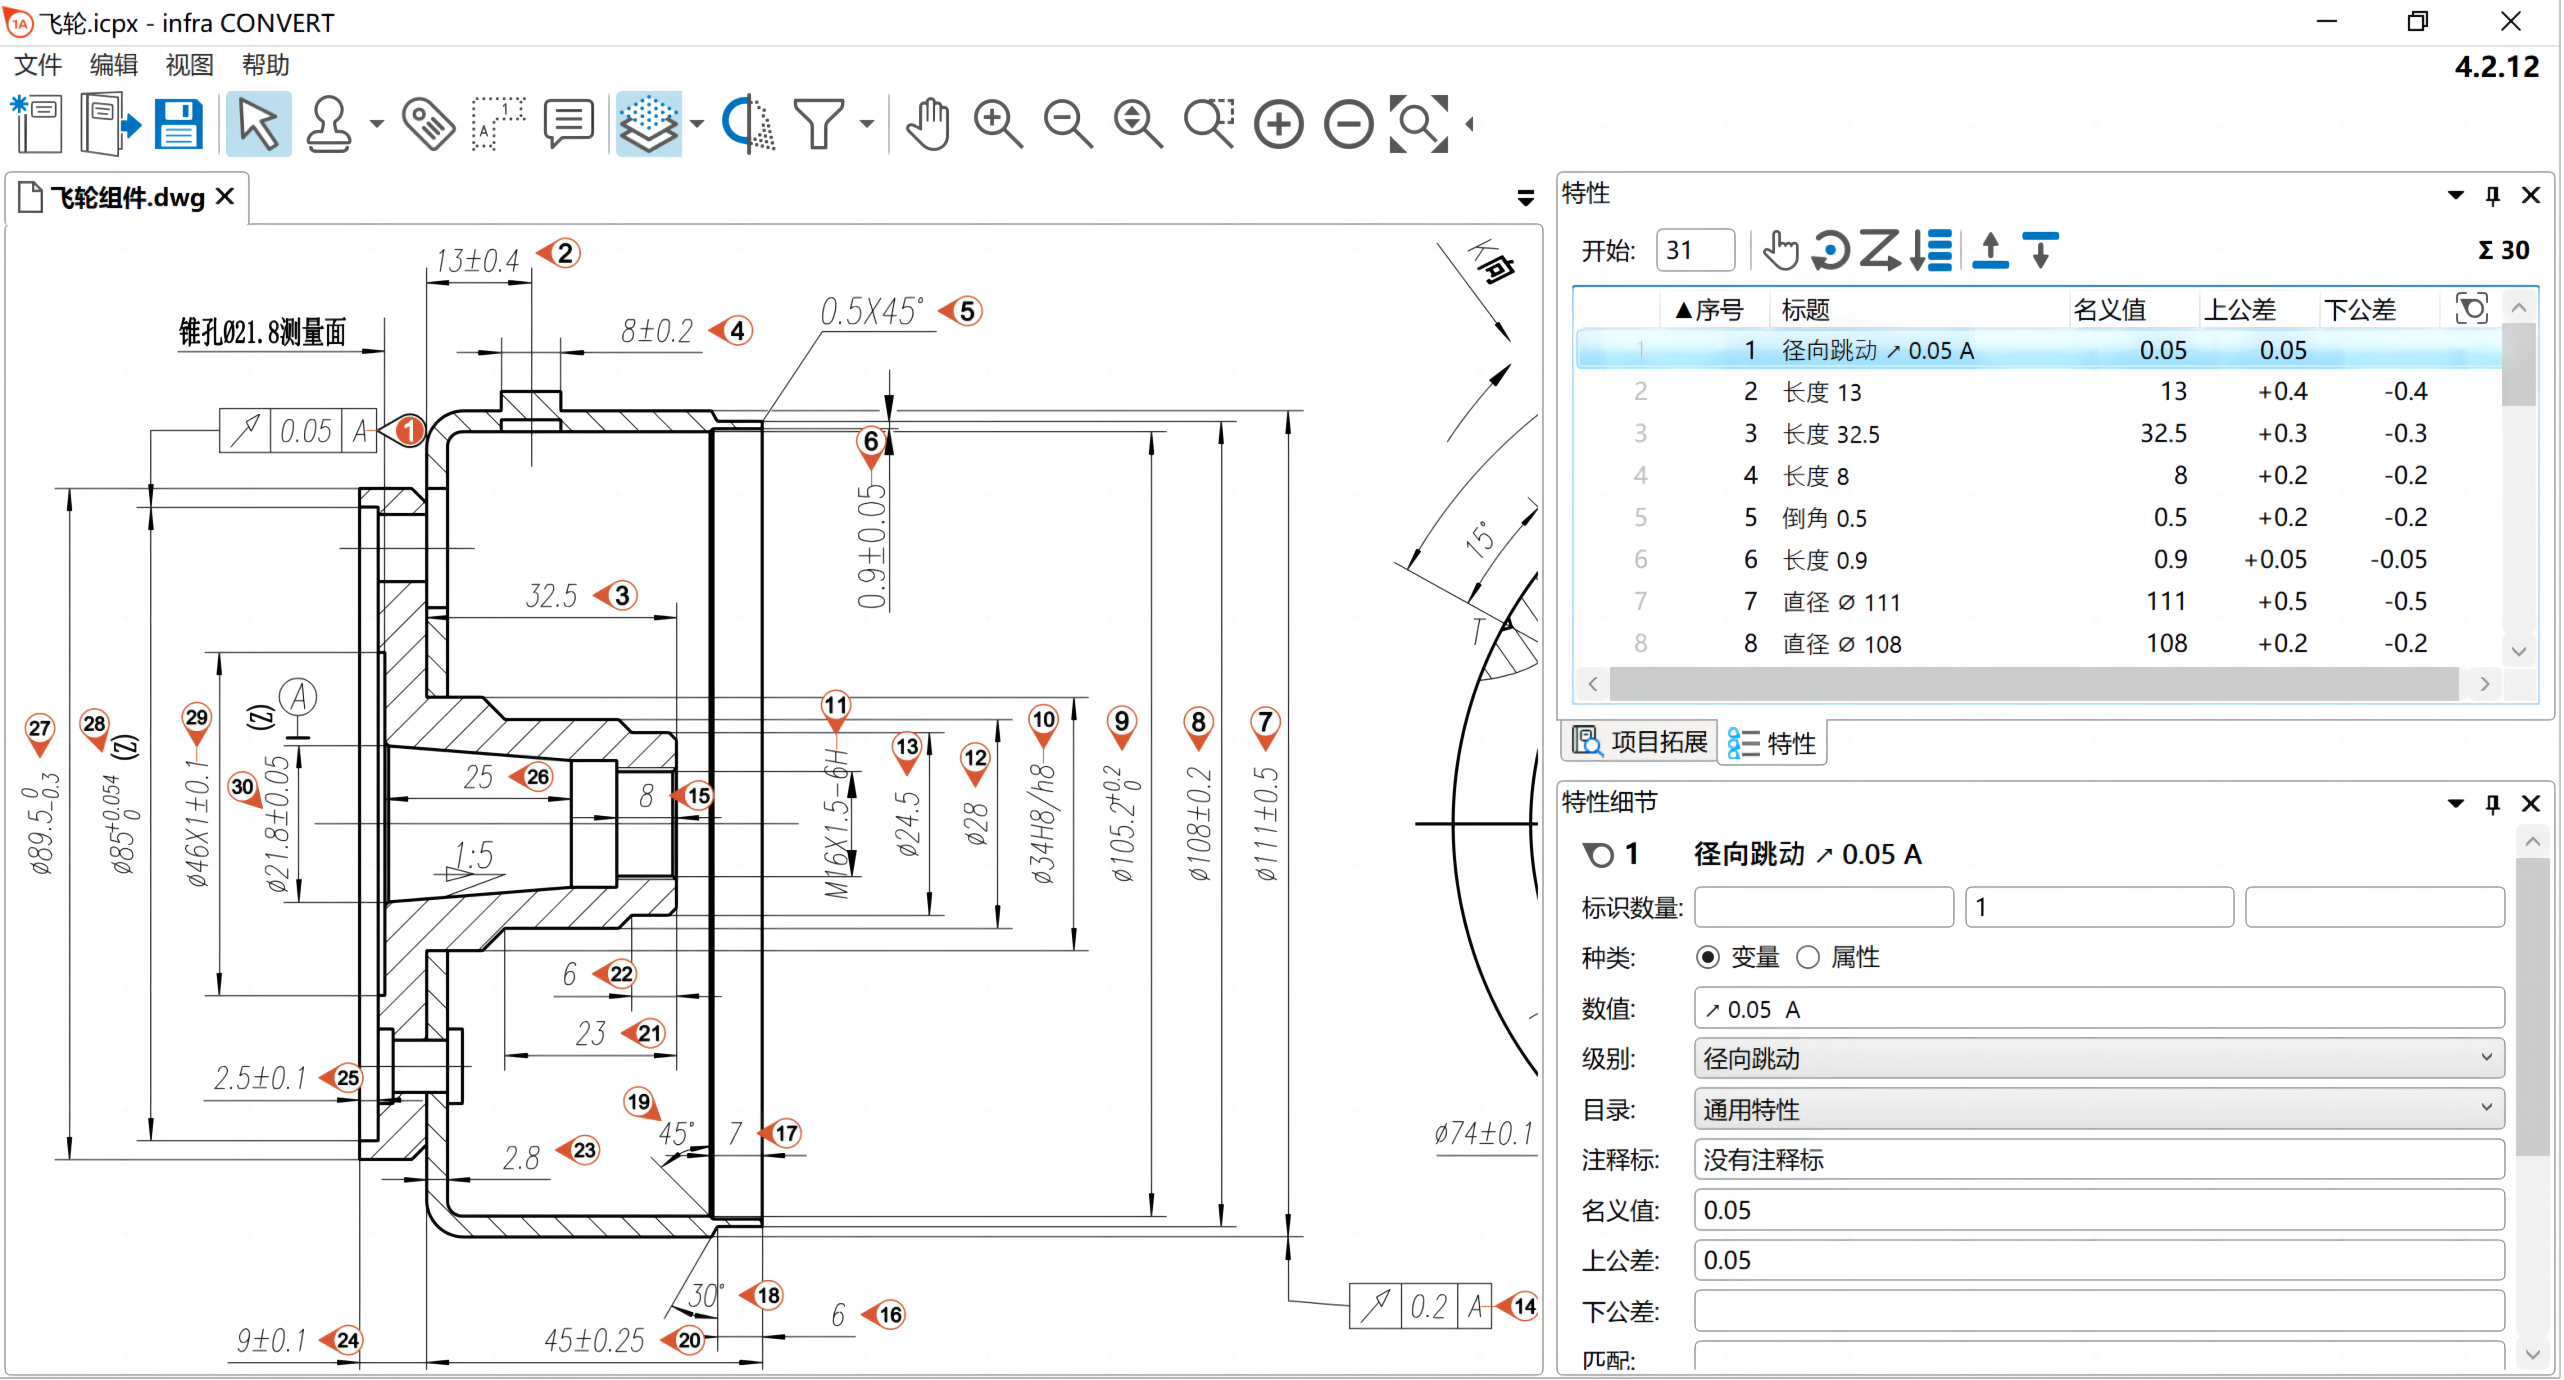The width and height of the screenshot is (2564, 1380).
Task: Click the Filter funnel icon
Action: 819,124
